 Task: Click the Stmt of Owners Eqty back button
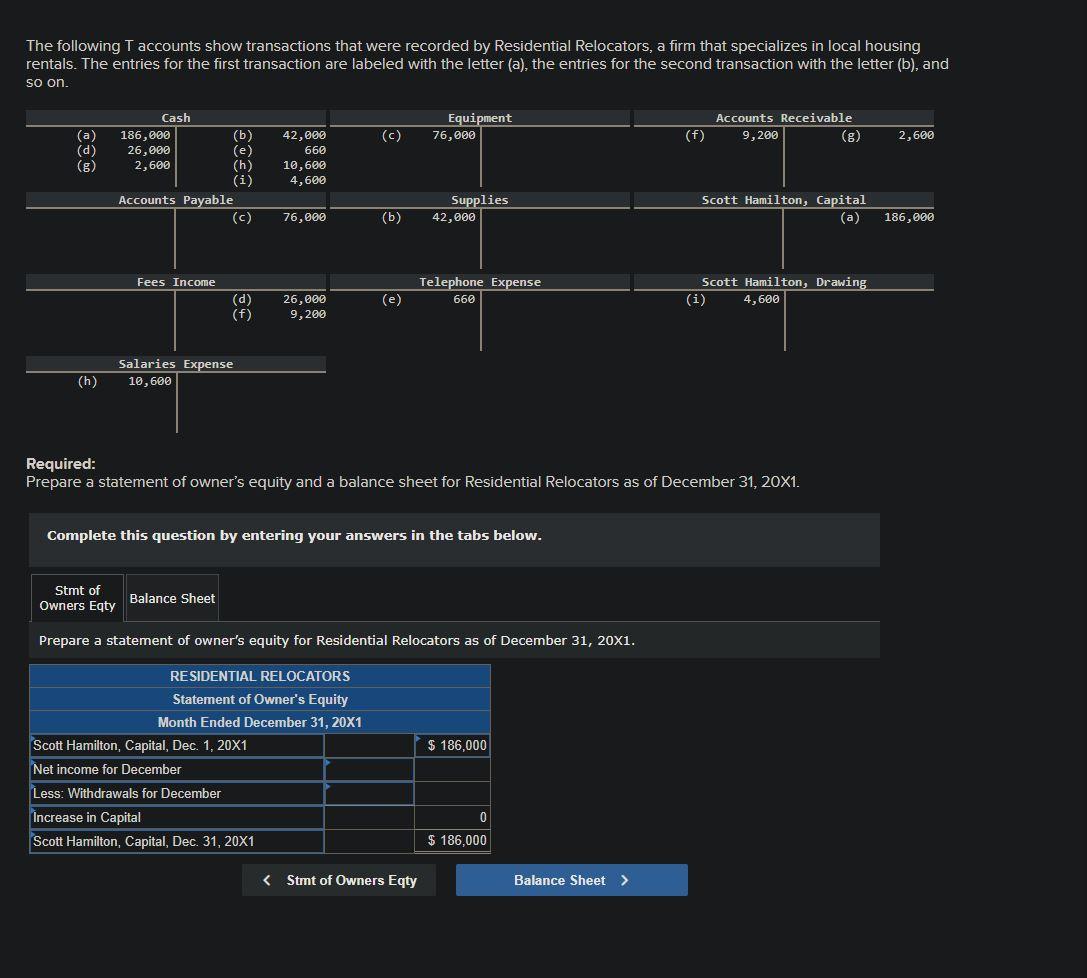click(339, 880)
